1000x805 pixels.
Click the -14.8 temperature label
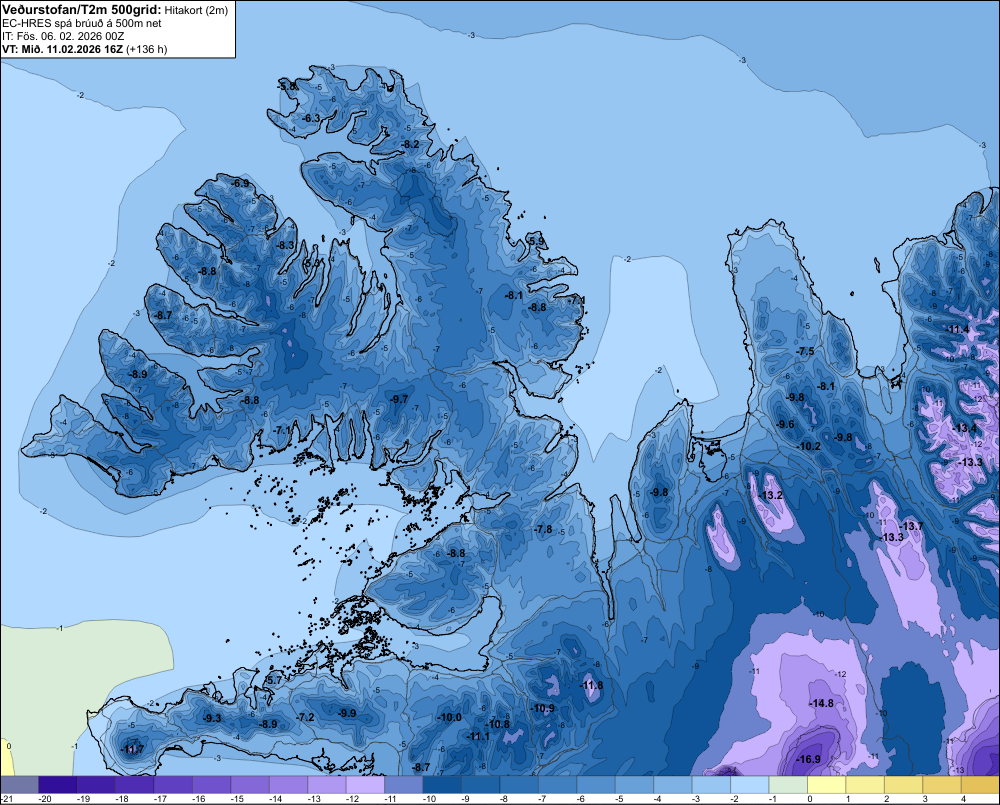(x=821, y=703)
